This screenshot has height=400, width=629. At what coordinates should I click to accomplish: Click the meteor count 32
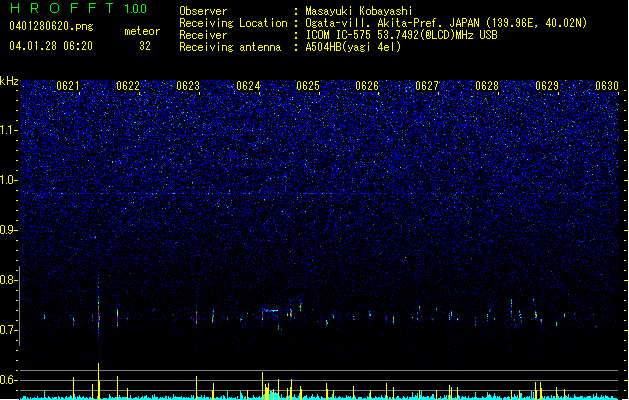[x=145, y=46]
